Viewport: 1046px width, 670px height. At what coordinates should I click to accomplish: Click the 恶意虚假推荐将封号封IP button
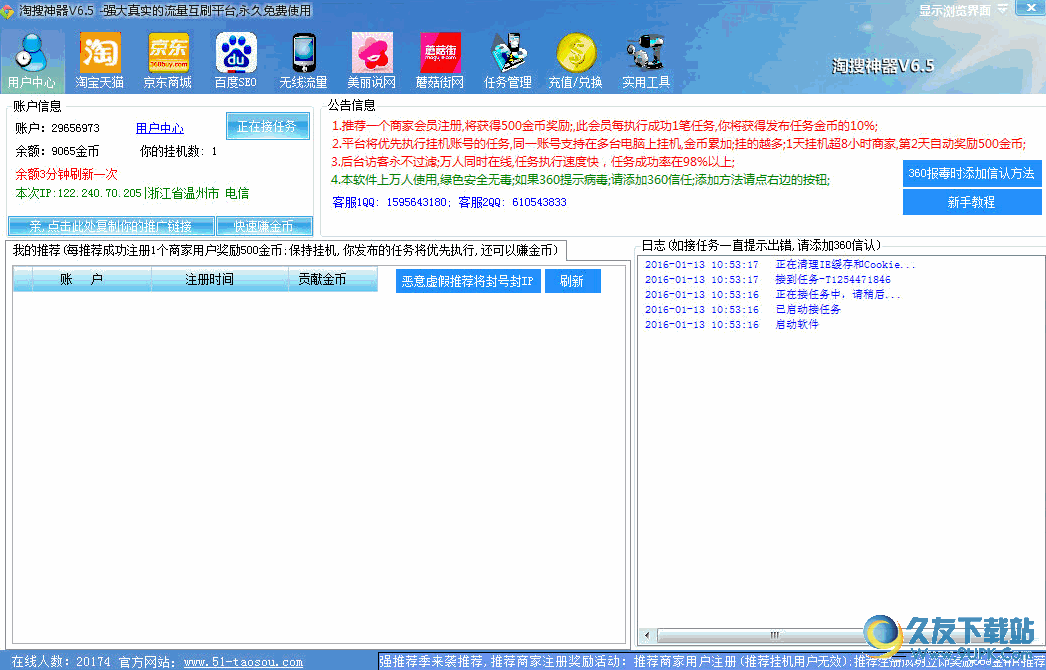pyautogui.click(x=468, y=281)
